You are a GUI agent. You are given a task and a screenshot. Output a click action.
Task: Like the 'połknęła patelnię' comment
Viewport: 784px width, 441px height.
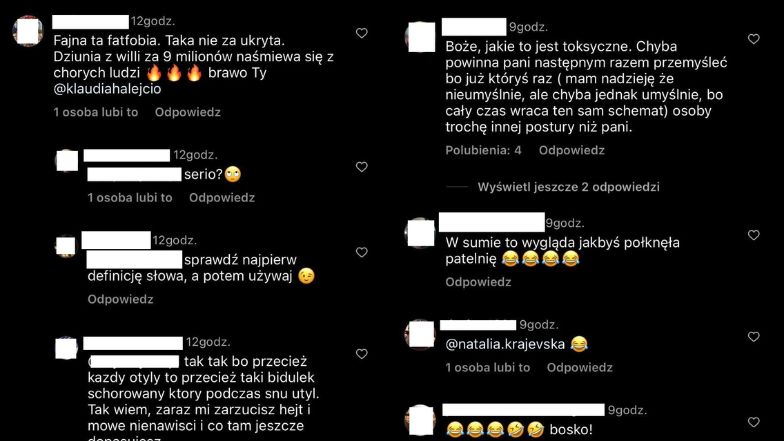(754, 235)
